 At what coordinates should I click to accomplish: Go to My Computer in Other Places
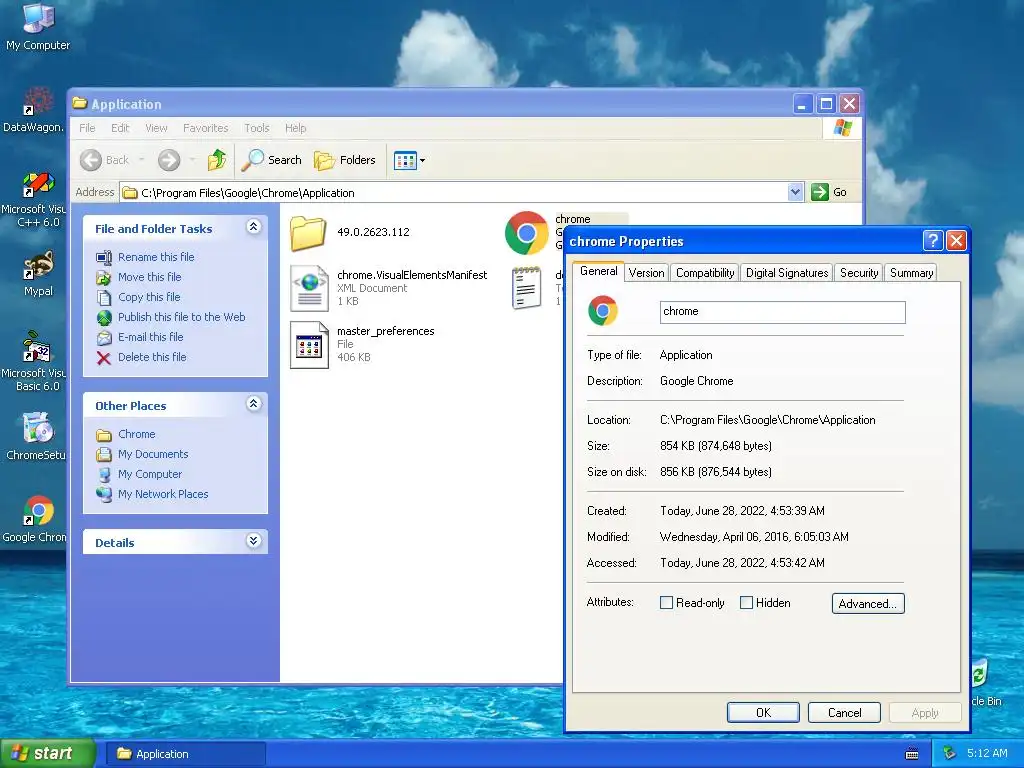tap(150, 474)
